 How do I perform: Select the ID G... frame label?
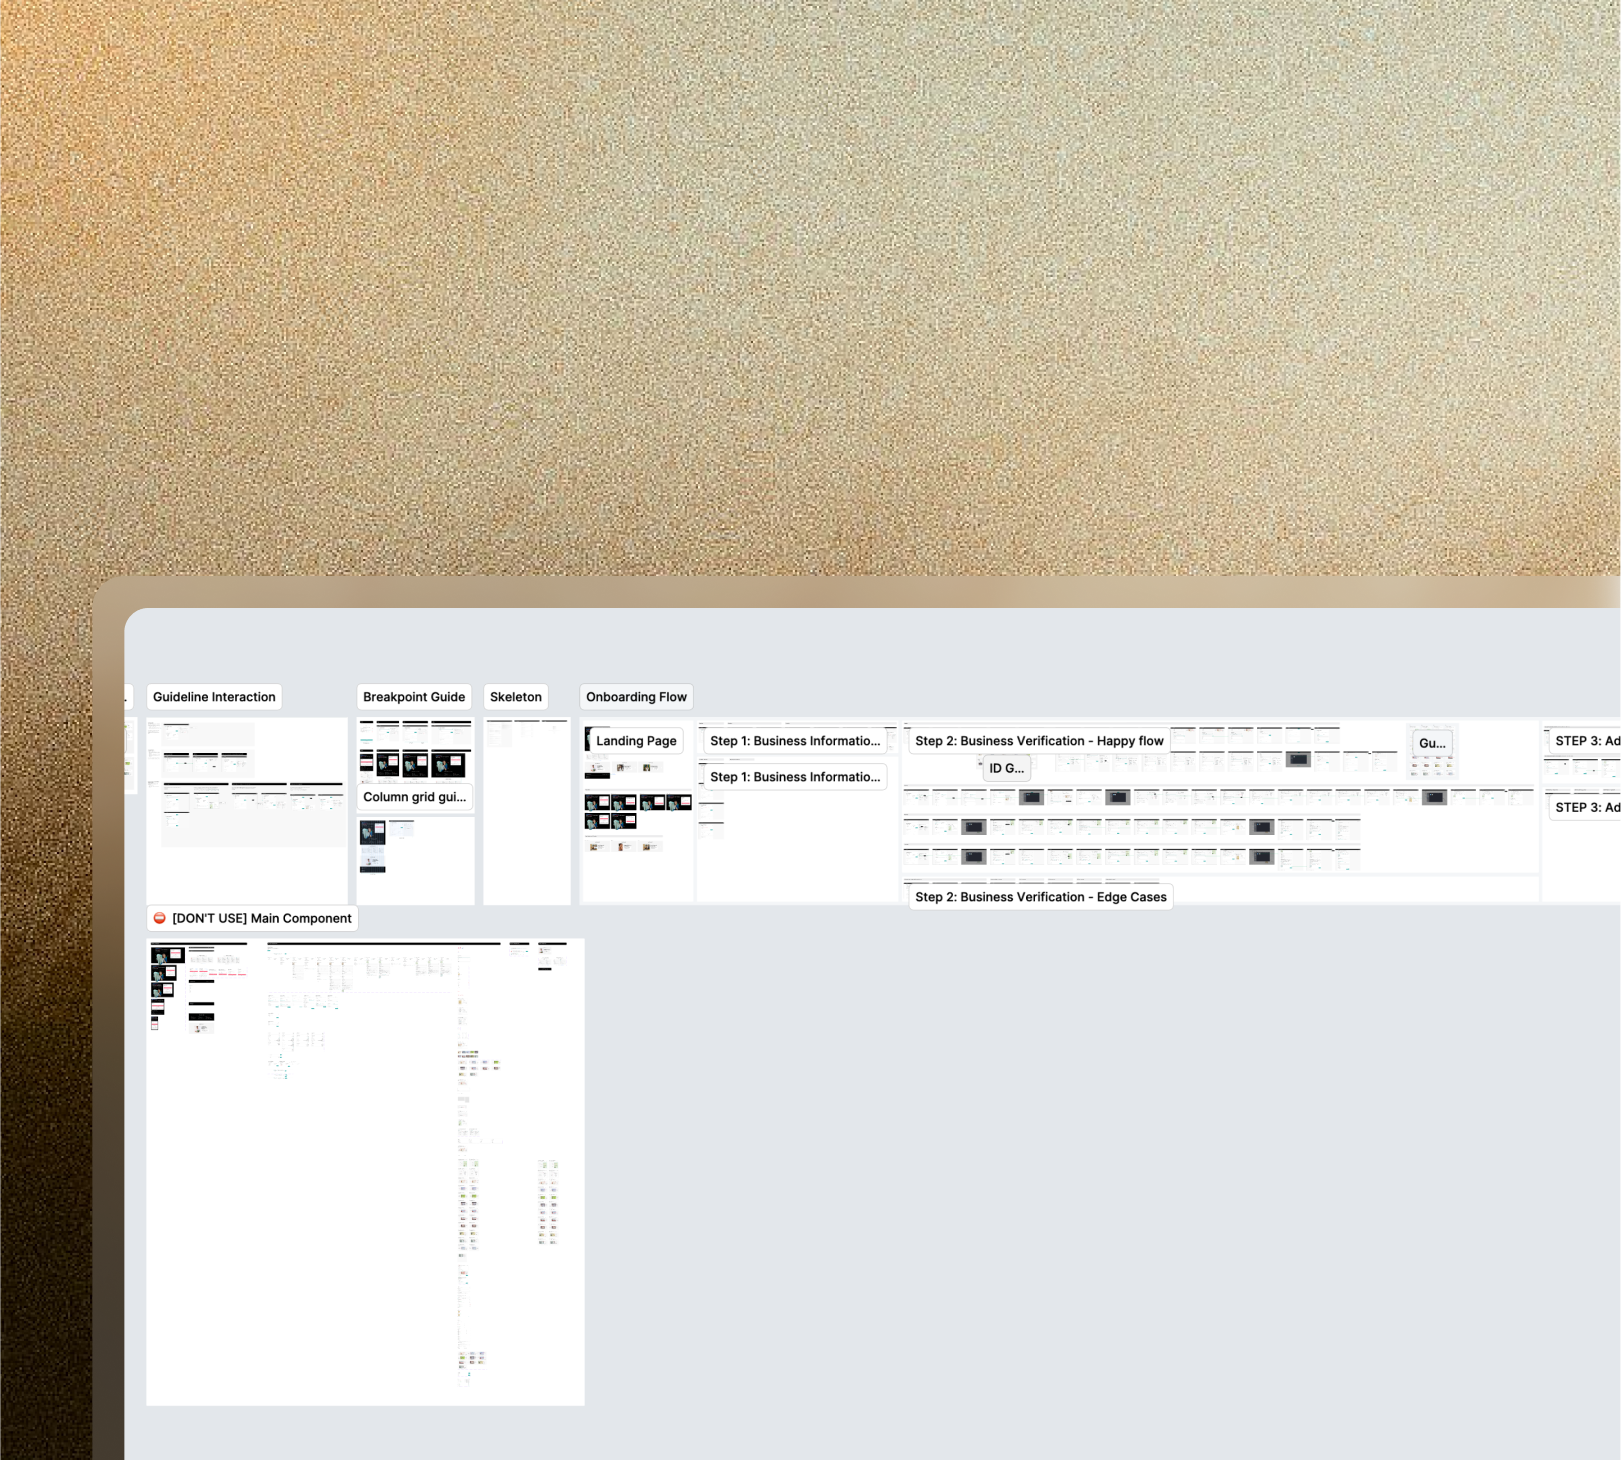(1007, 768)
